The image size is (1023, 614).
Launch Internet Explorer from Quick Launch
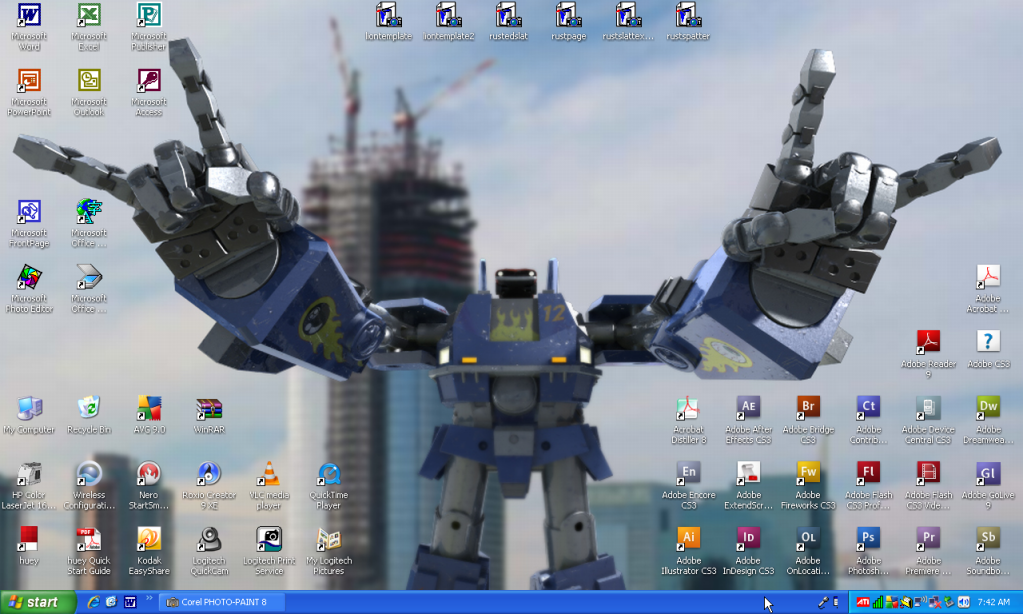94,602
